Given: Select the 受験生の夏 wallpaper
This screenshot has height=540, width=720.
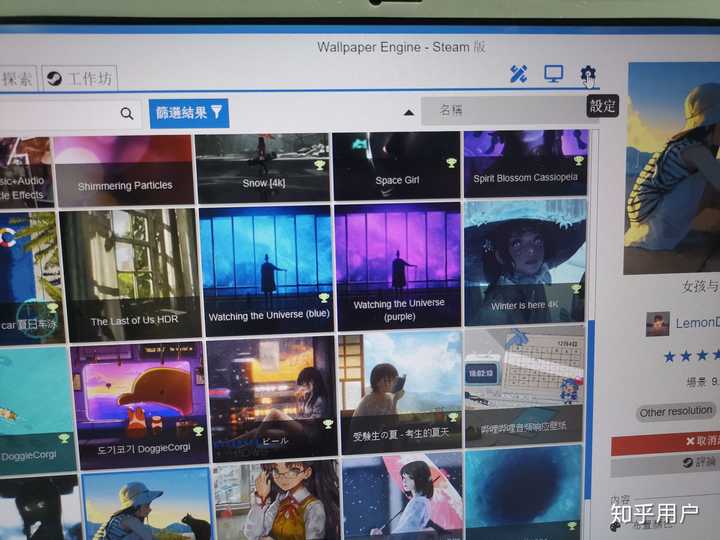Looking at the screenshot, I should pyautogui.click(x=401, y=393).
